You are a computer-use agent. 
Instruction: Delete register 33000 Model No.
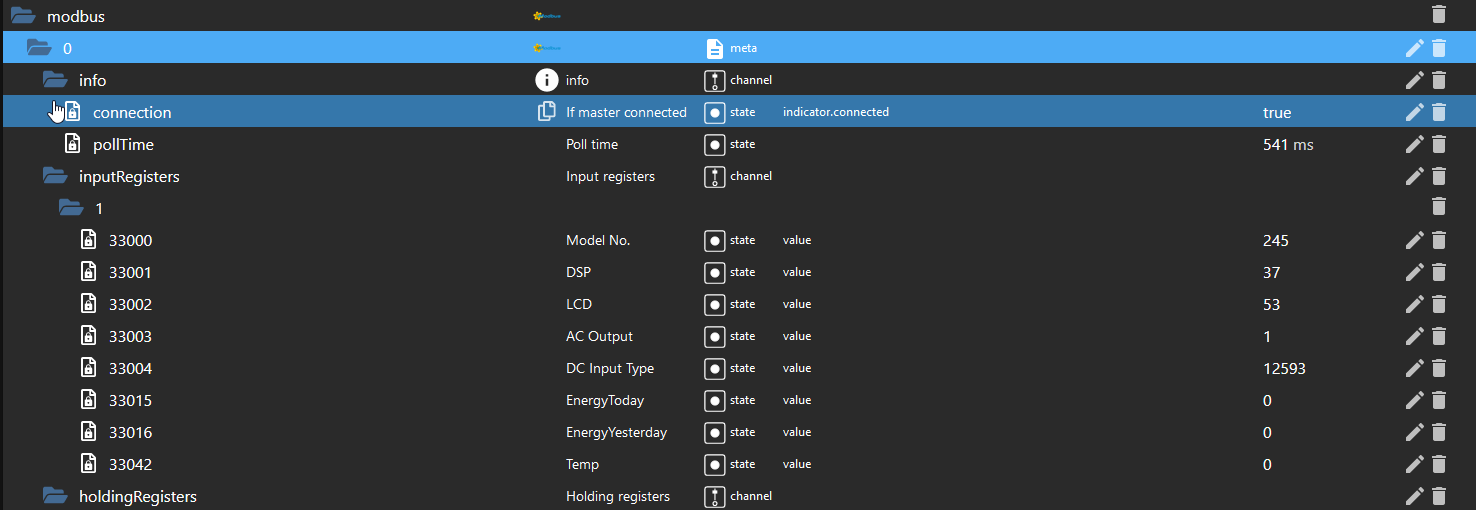1439,239
